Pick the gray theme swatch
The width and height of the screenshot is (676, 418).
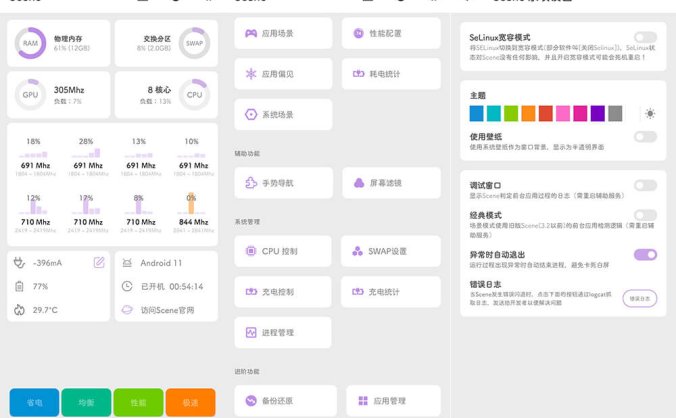(615, 113)
